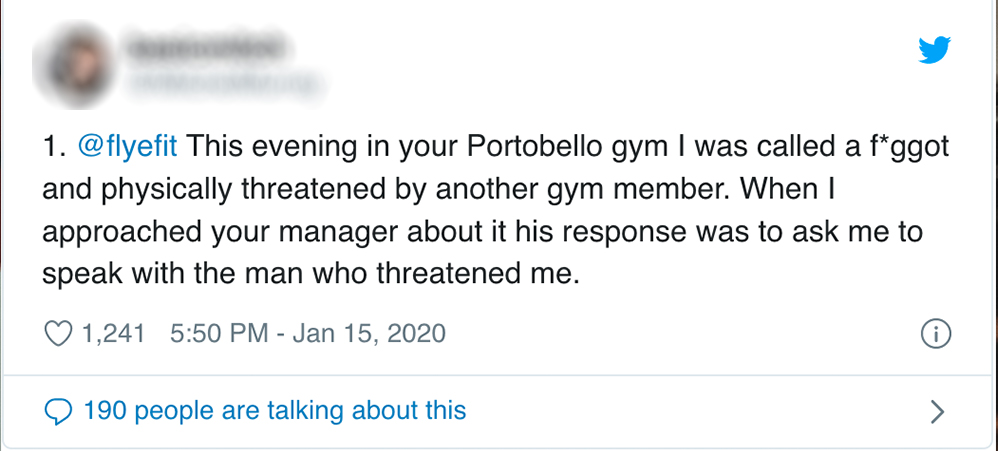
Task: Open "190 people are talking about this"
Action: 275,410
